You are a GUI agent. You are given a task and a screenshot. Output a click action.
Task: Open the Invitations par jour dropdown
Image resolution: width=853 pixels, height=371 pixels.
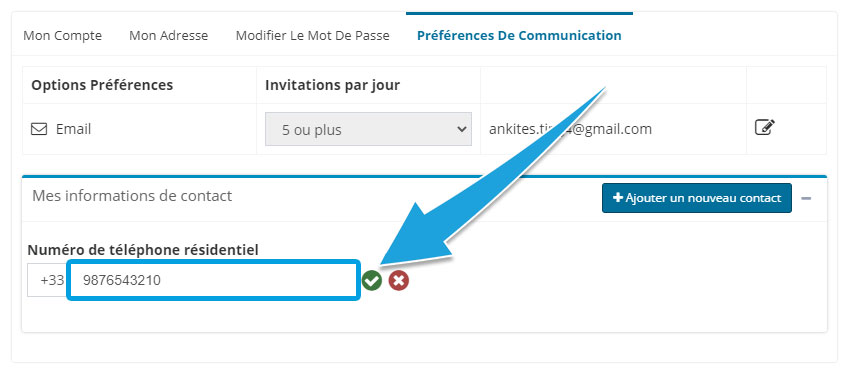[368, 129]
